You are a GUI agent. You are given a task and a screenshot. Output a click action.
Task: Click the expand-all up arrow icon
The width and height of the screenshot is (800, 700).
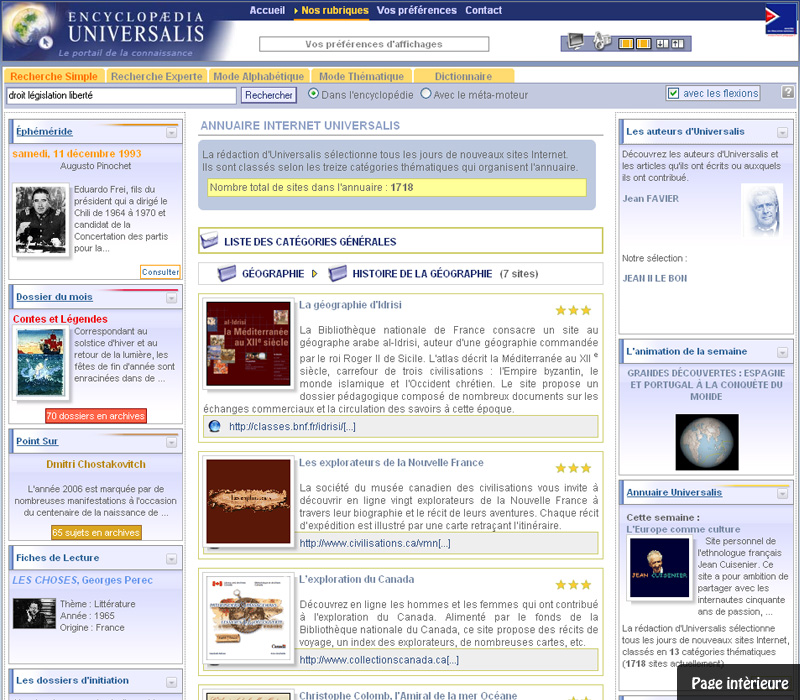click(x=678, y=44)
